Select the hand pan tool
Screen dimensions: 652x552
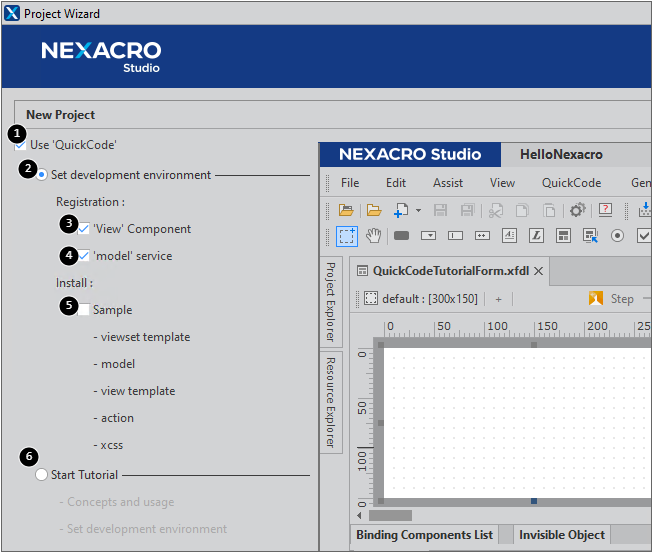(373, 236)
